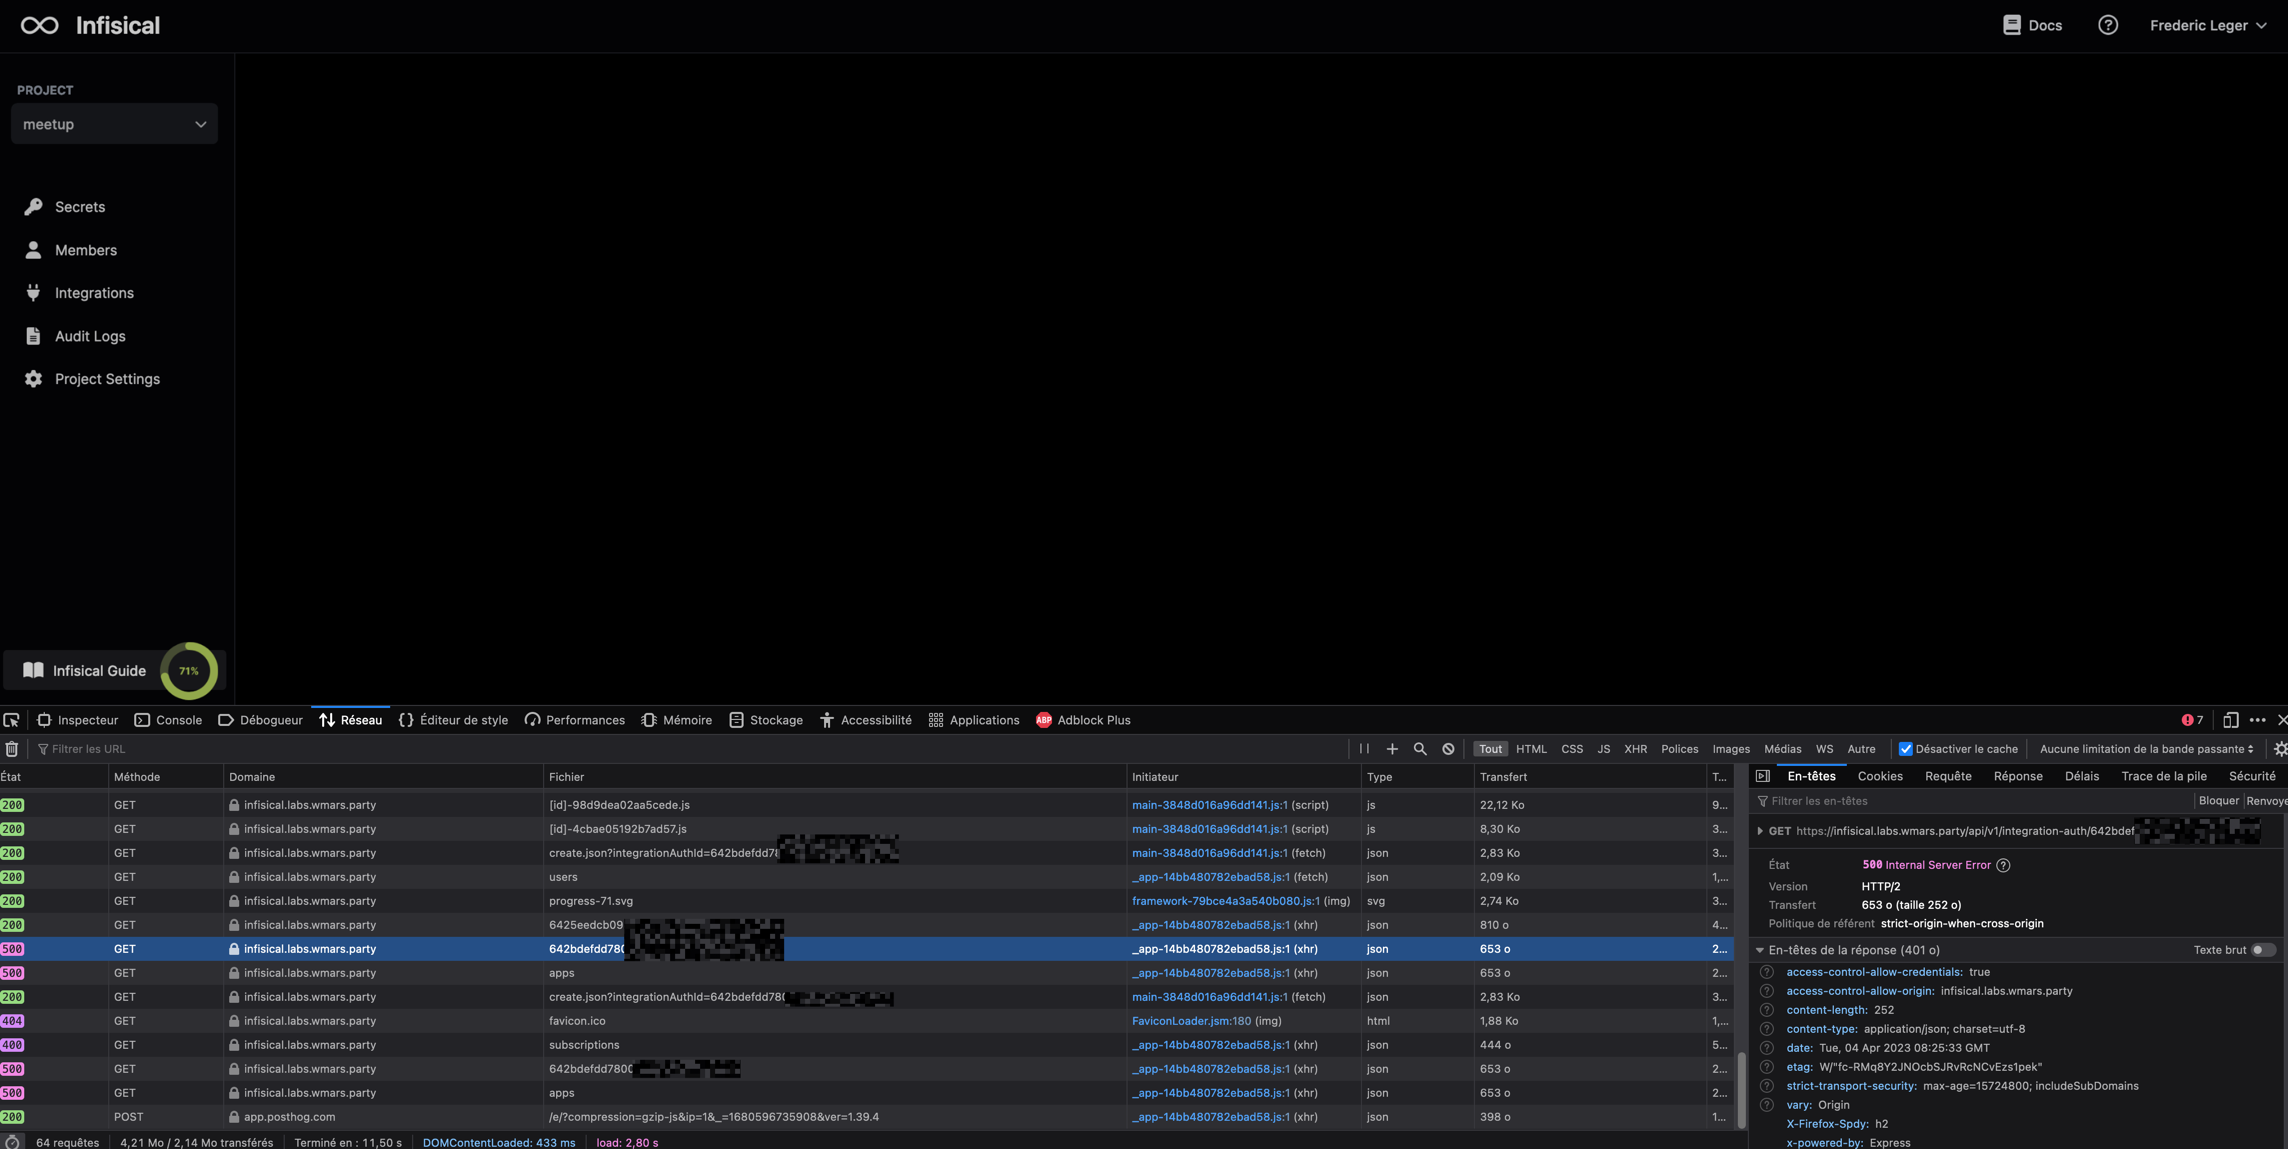
Task: Click the pause recording network icon
Action: (1364, 749)
